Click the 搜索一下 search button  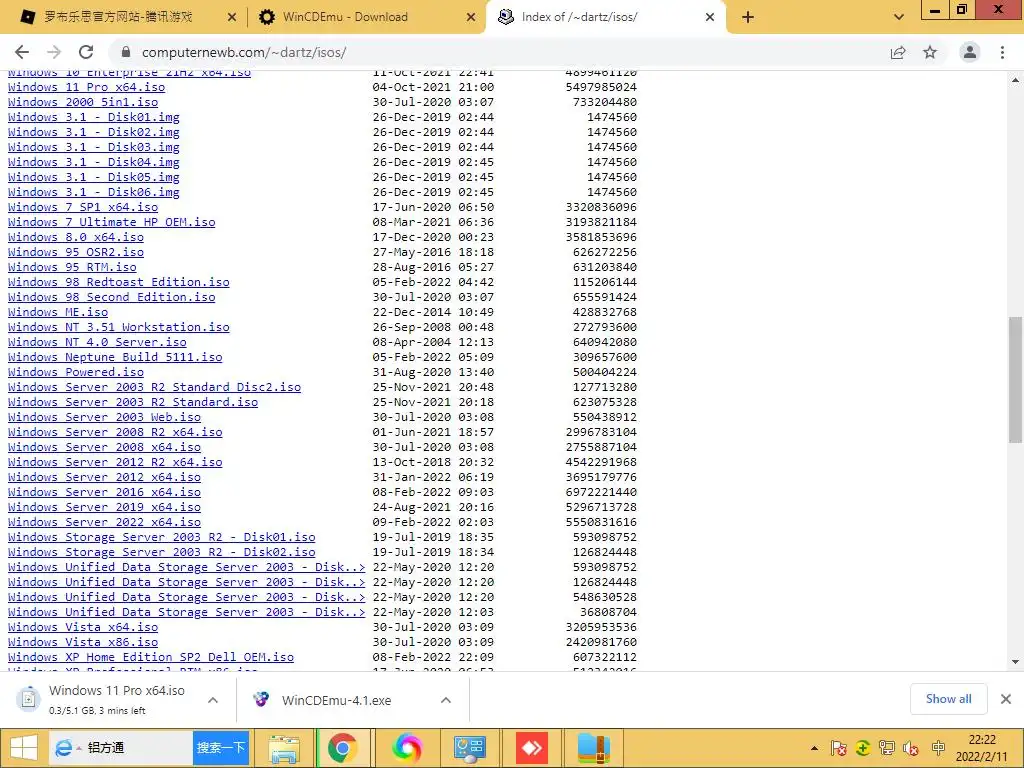click(221, 748)
